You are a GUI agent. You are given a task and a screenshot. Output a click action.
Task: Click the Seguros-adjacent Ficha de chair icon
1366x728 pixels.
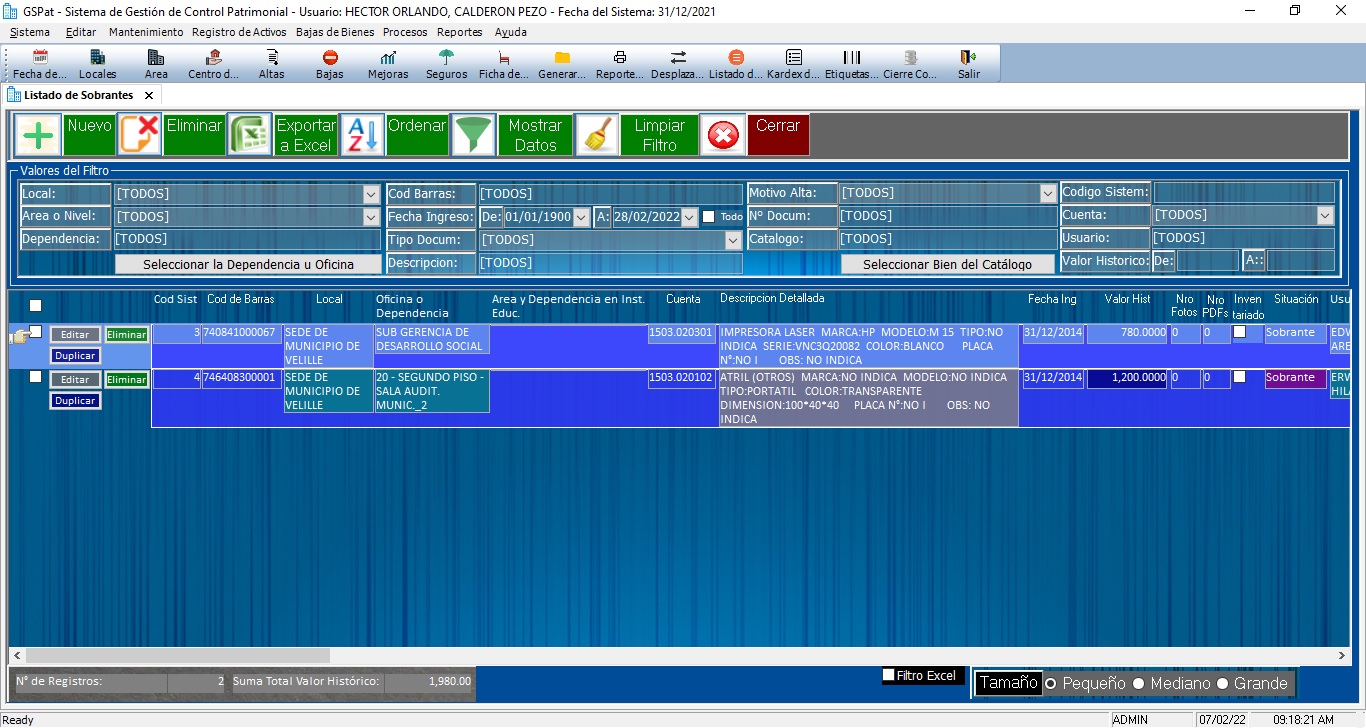(504, 64)
